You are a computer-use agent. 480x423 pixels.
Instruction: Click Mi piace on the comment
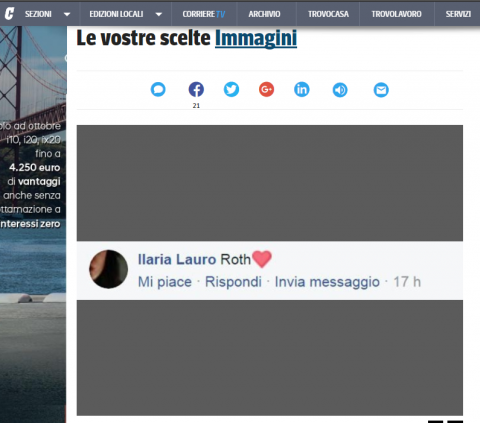pyautogui.click(x=165, y=282)
